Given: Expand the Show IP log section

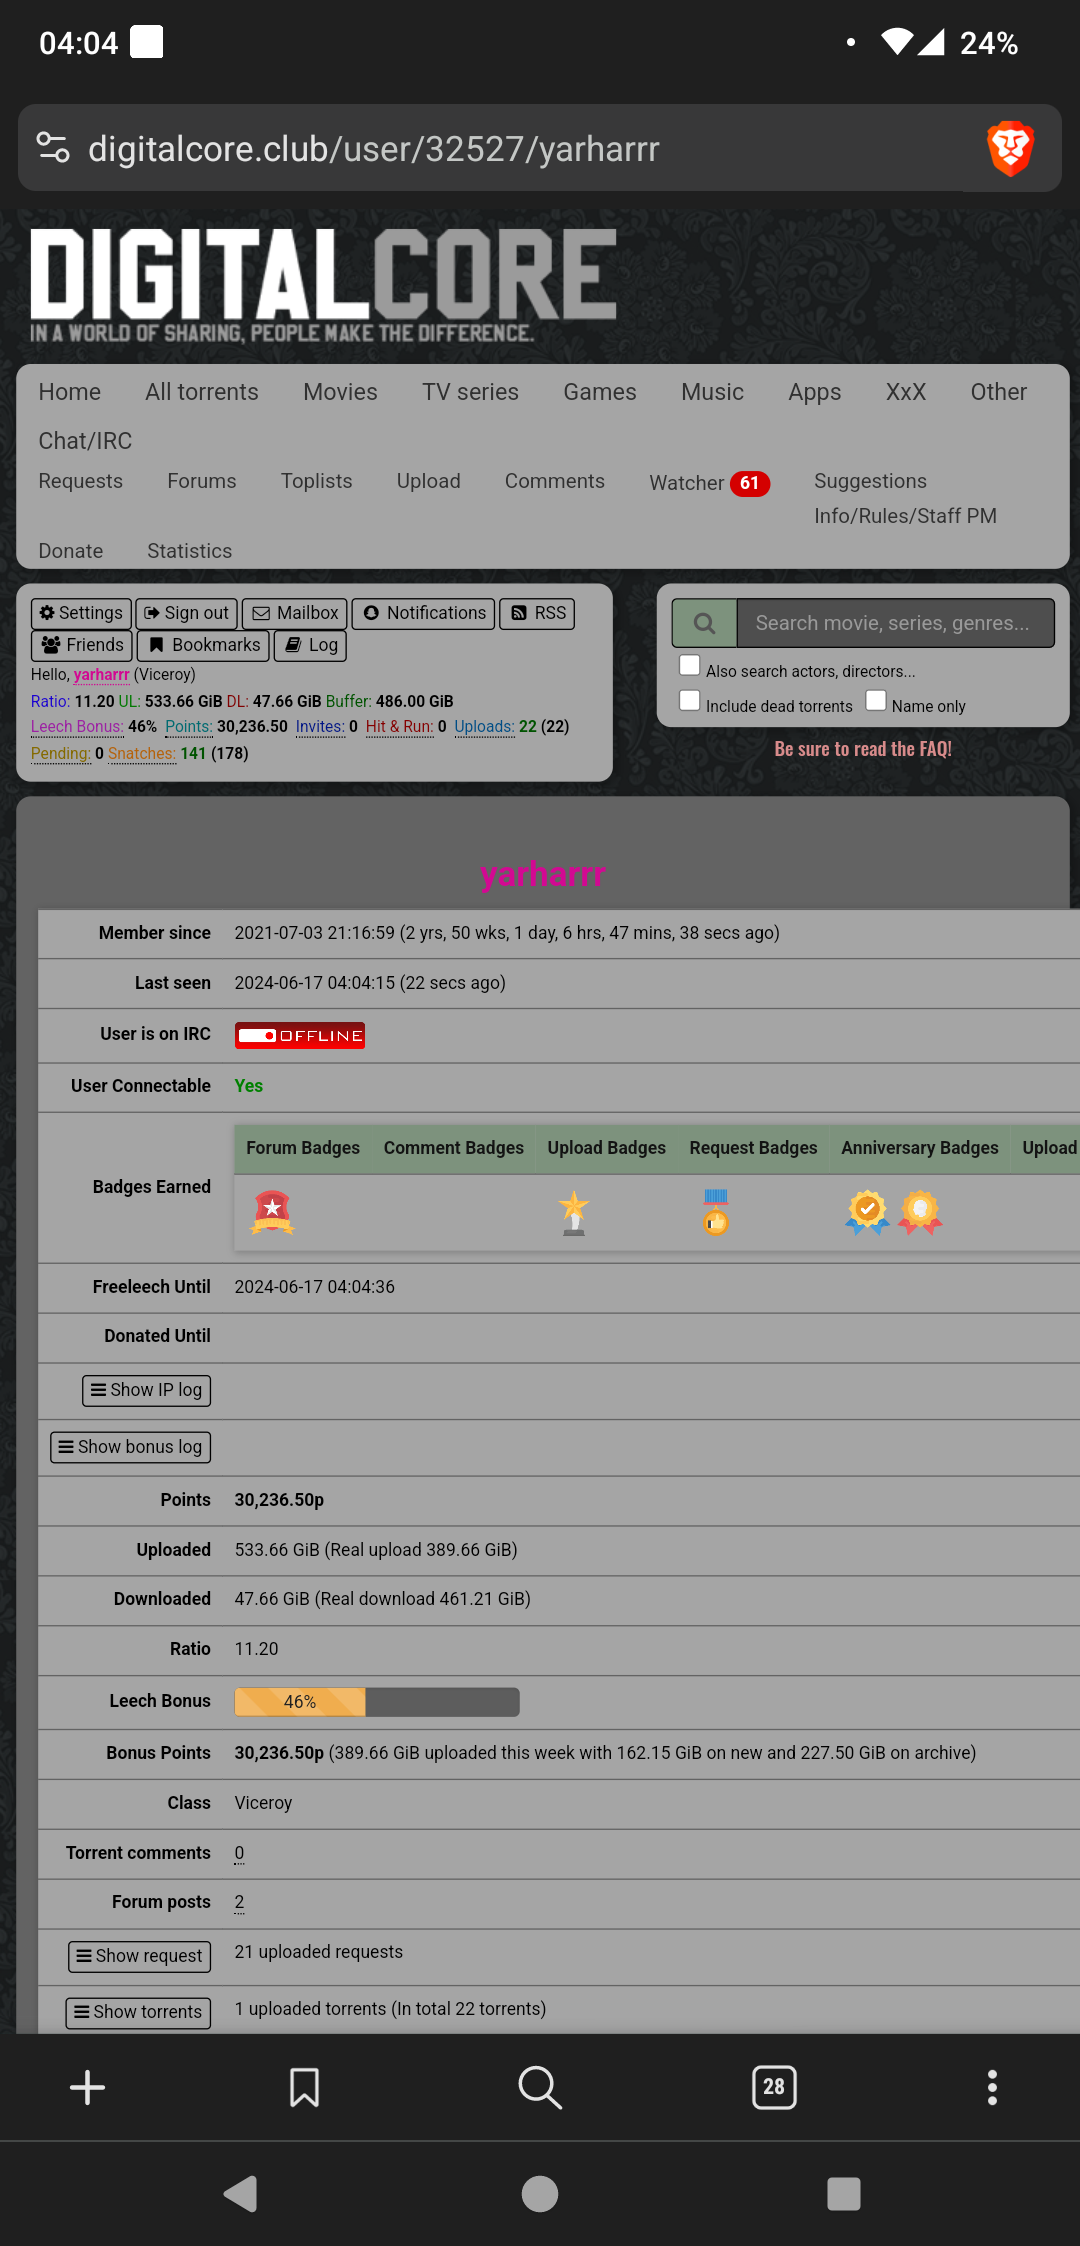Looking at the screenshot, I should [x=147, y=1390].
